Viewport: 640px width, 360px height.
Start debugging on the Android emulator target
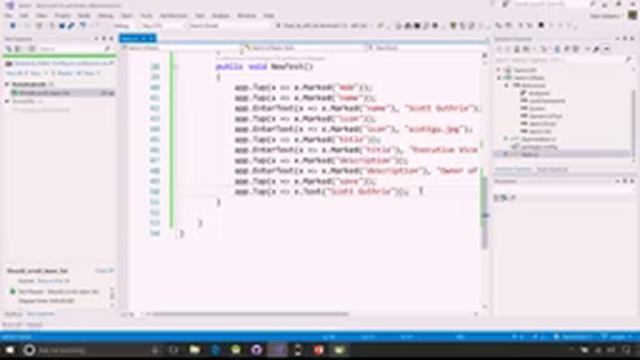[x=322, y=26]
